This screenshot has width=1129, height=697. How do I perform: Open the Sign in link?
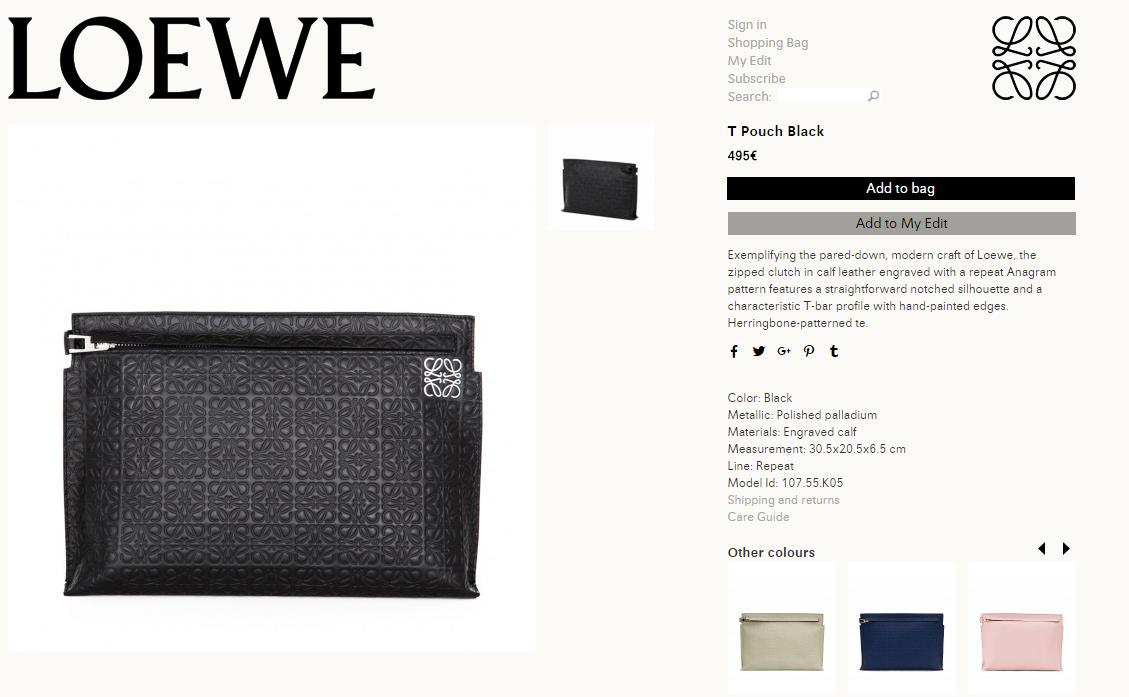(747, 24)
